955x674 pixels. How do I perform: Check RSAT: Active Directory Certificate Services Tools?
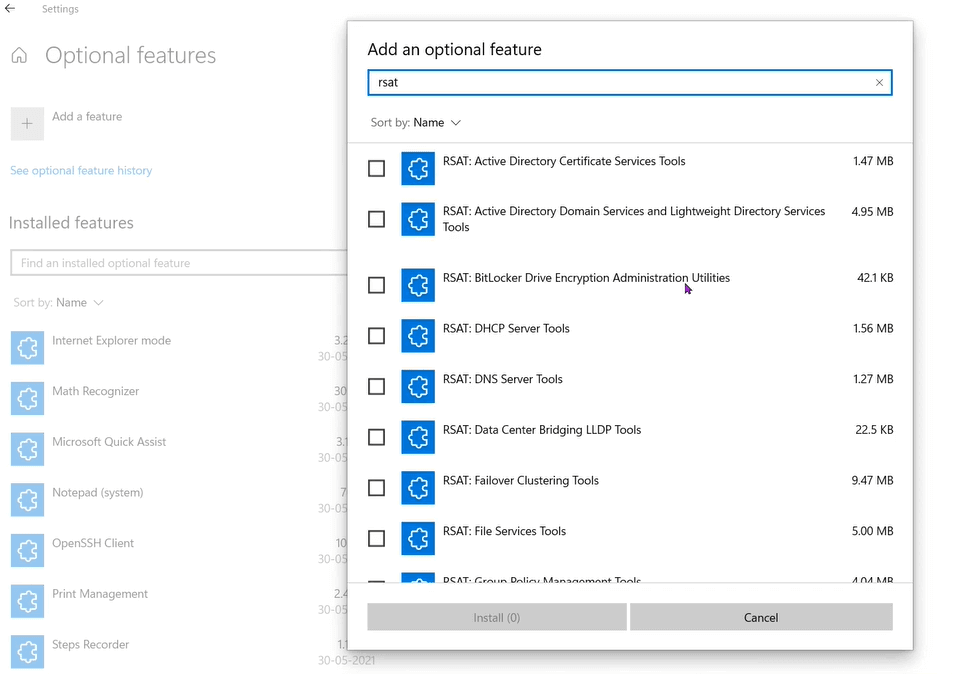click(376, 169)
